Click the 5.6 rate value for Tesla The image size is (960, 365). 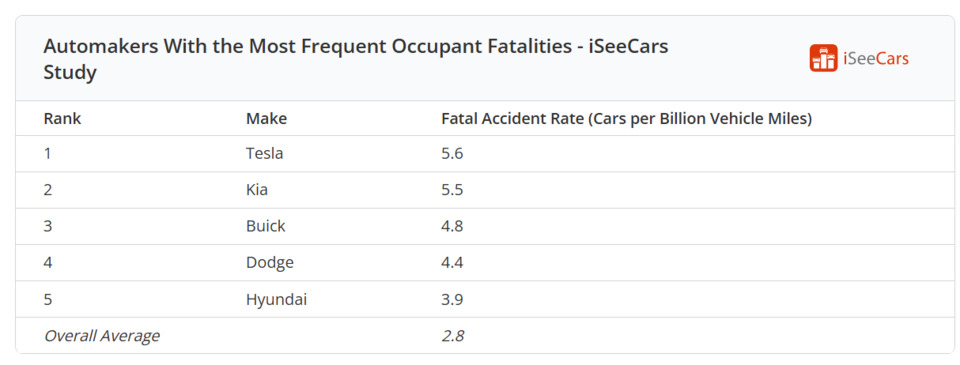coord(452,153)
